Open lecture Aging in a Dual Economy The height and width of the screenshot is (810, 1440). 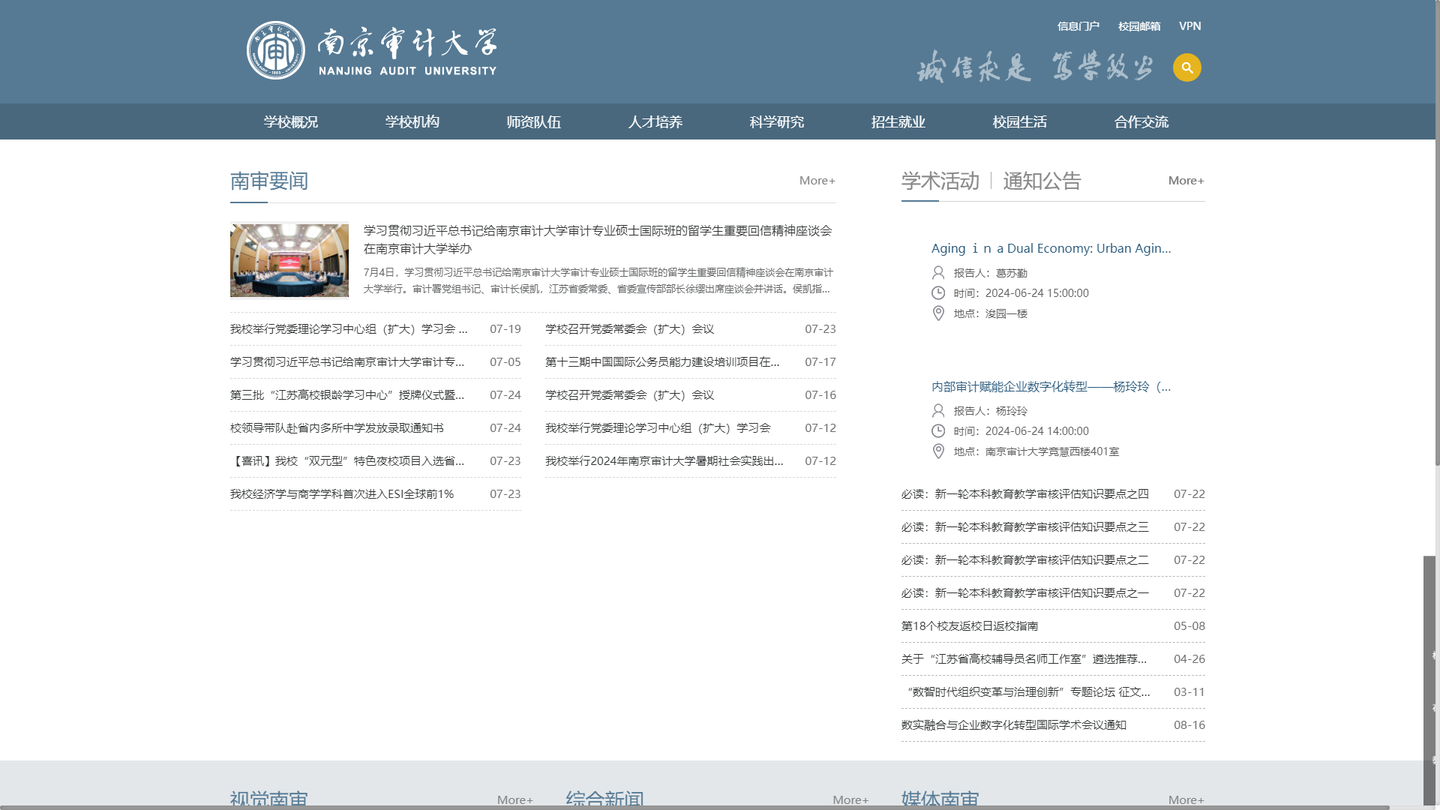1051,248
